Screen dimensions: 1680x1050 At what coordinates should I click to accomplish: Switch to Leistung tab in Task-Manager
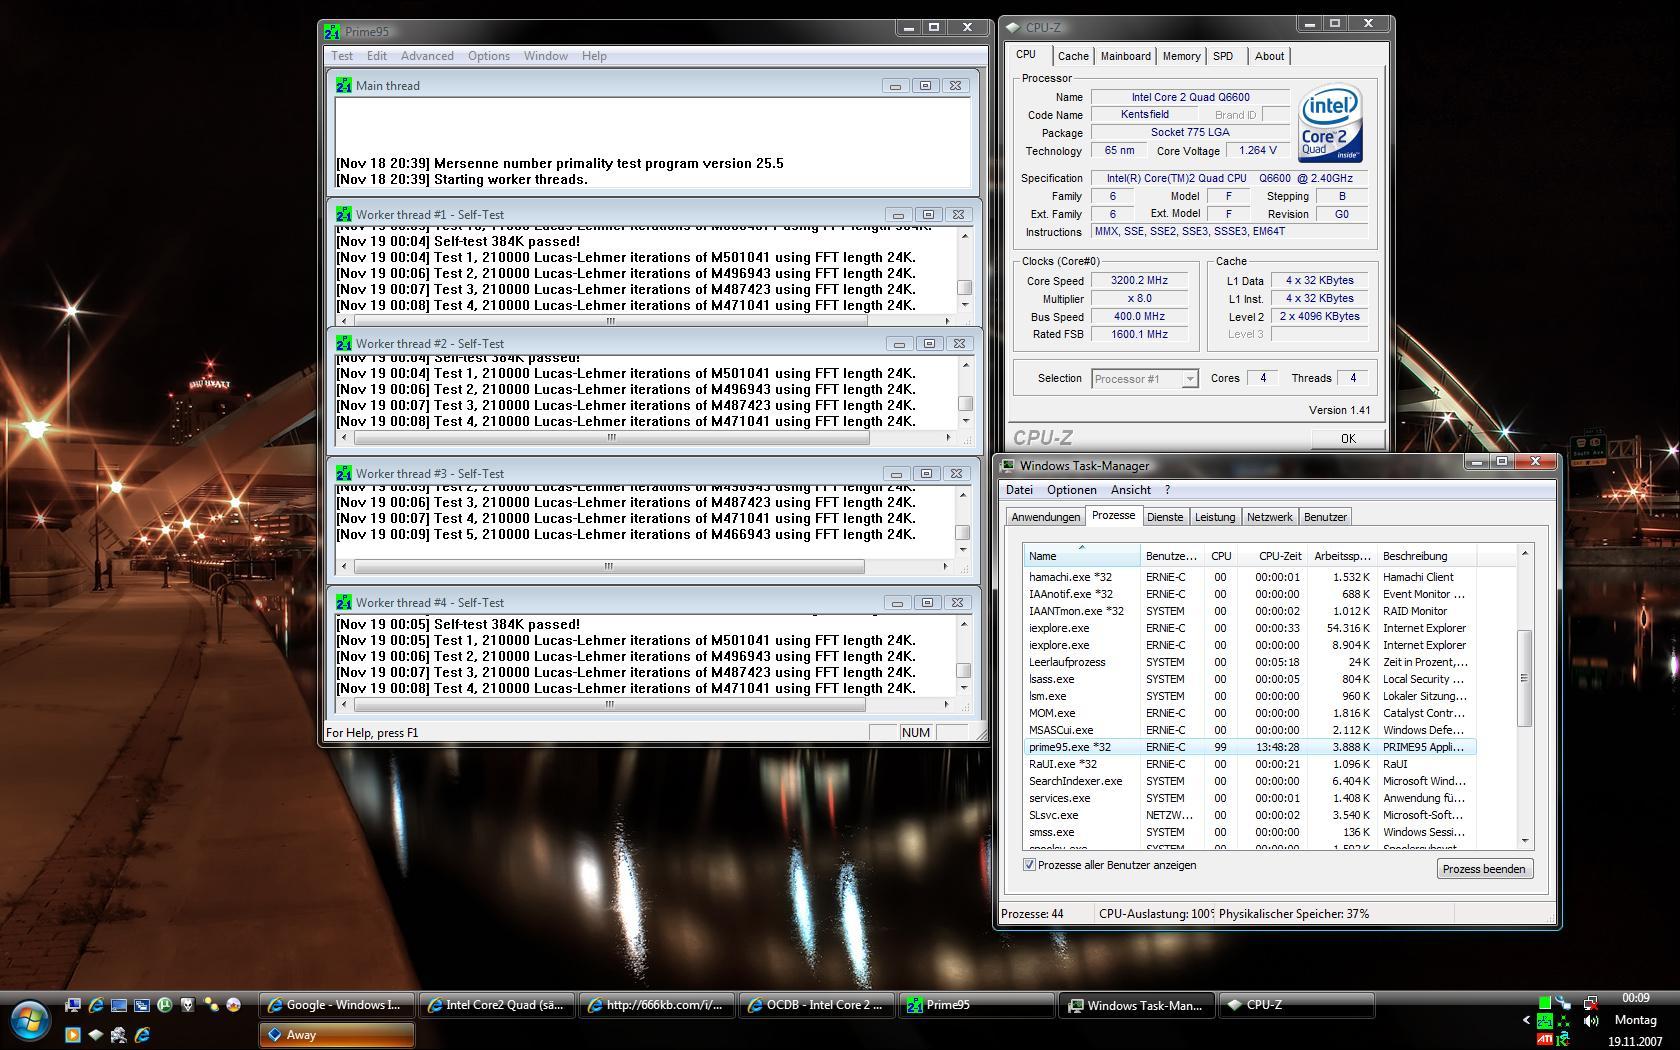coord(1215,517)
